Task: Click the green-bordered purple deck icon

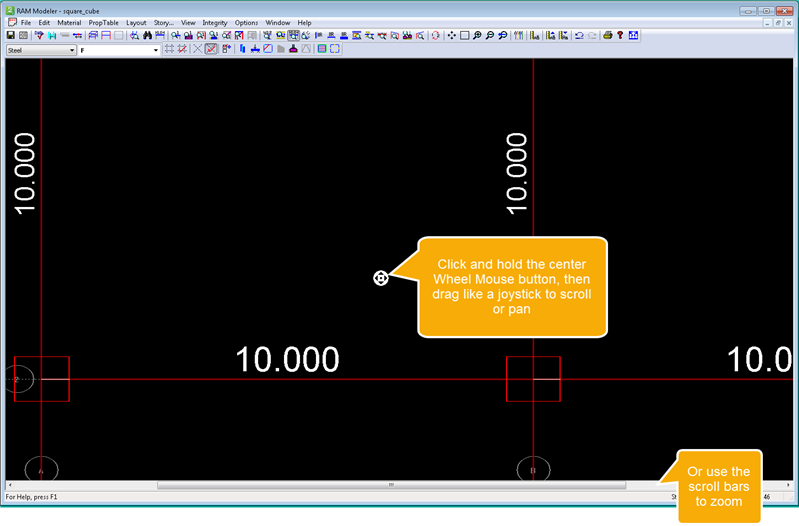Action: coord(322,49)
